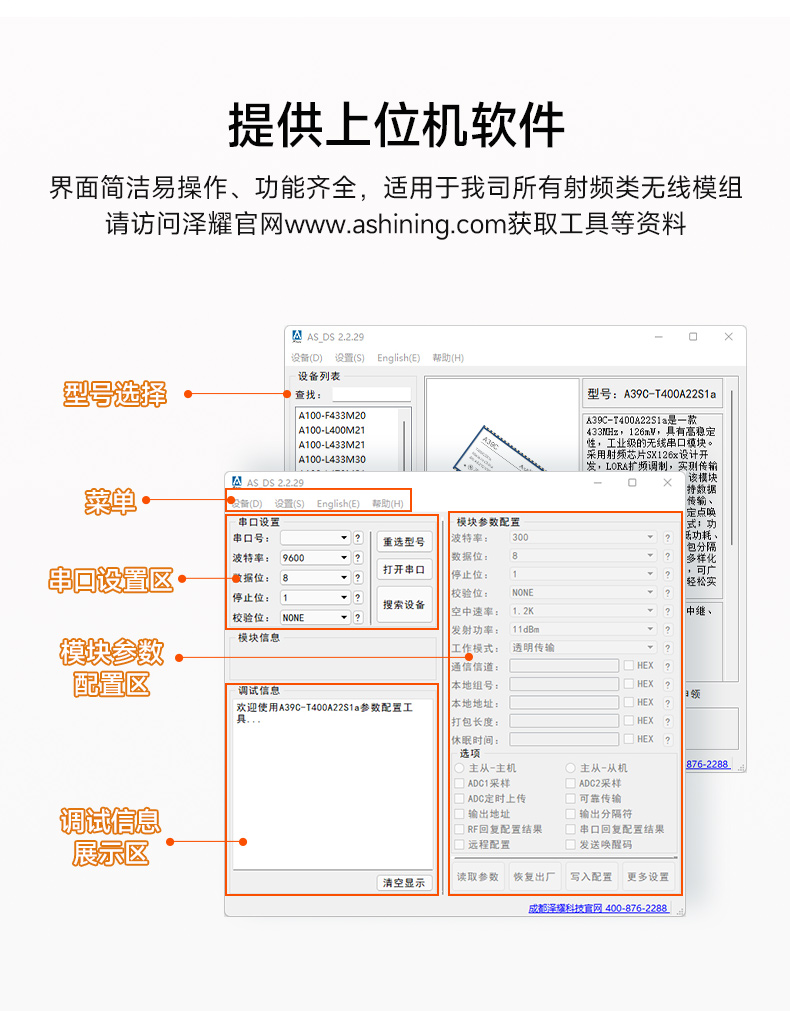Click help icon for module 数据位 8
The width and height of the screenshot is (790, 1011).
tap(667, 556)
